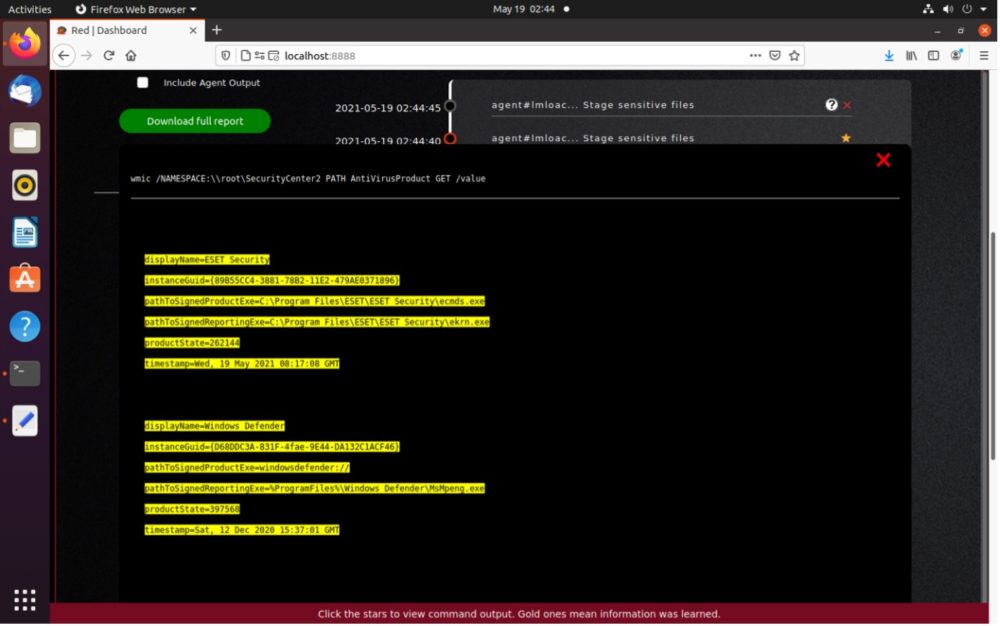Click the 'timestamp=Sat, 12 Dec 2020' line
The width and height of the screenshot is (1000, 626).
(242, 530)
